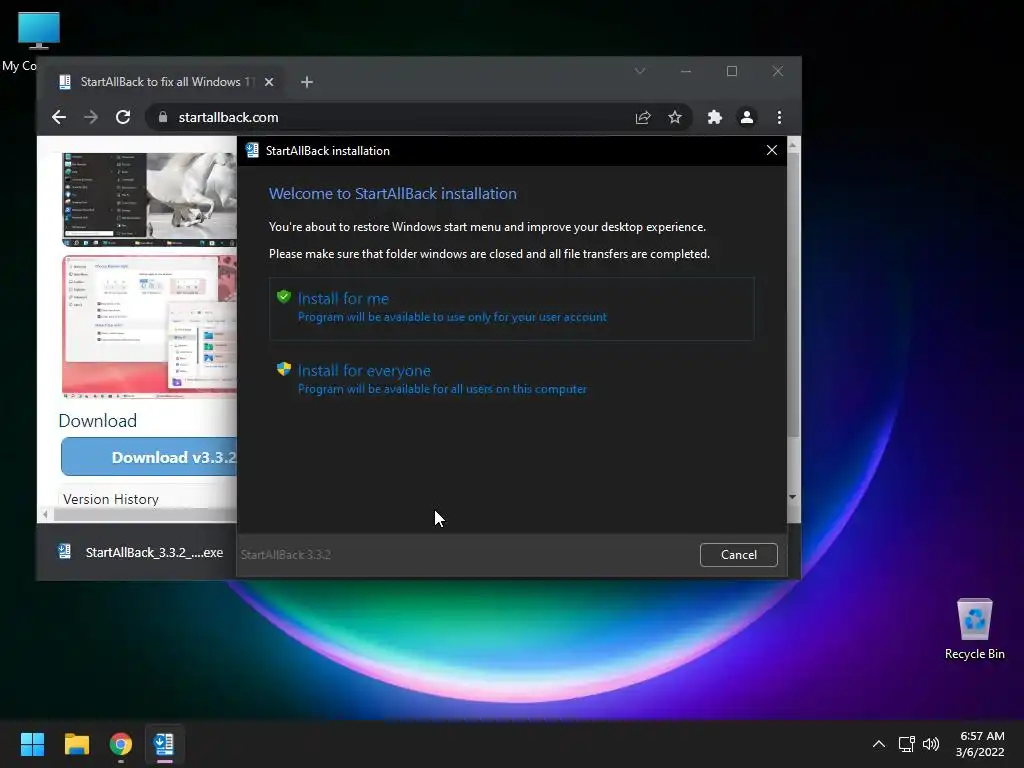
Task: Cancel the StartAllBack installation
Action: point(739,554)
